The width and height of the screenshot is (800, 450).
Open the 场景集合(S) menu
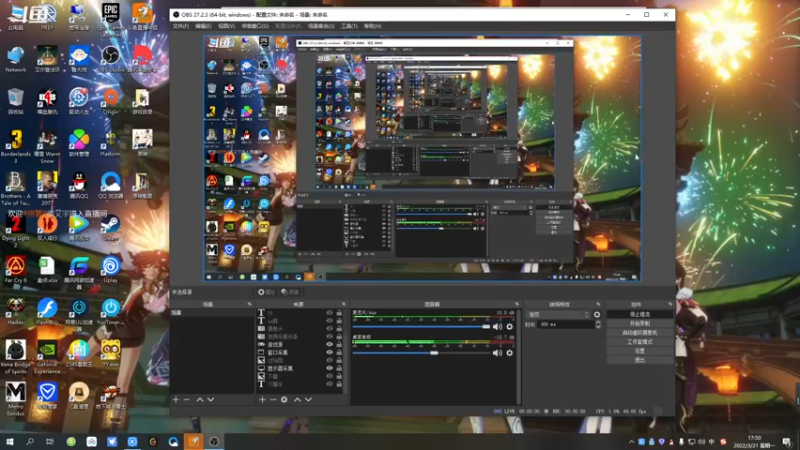321,26
